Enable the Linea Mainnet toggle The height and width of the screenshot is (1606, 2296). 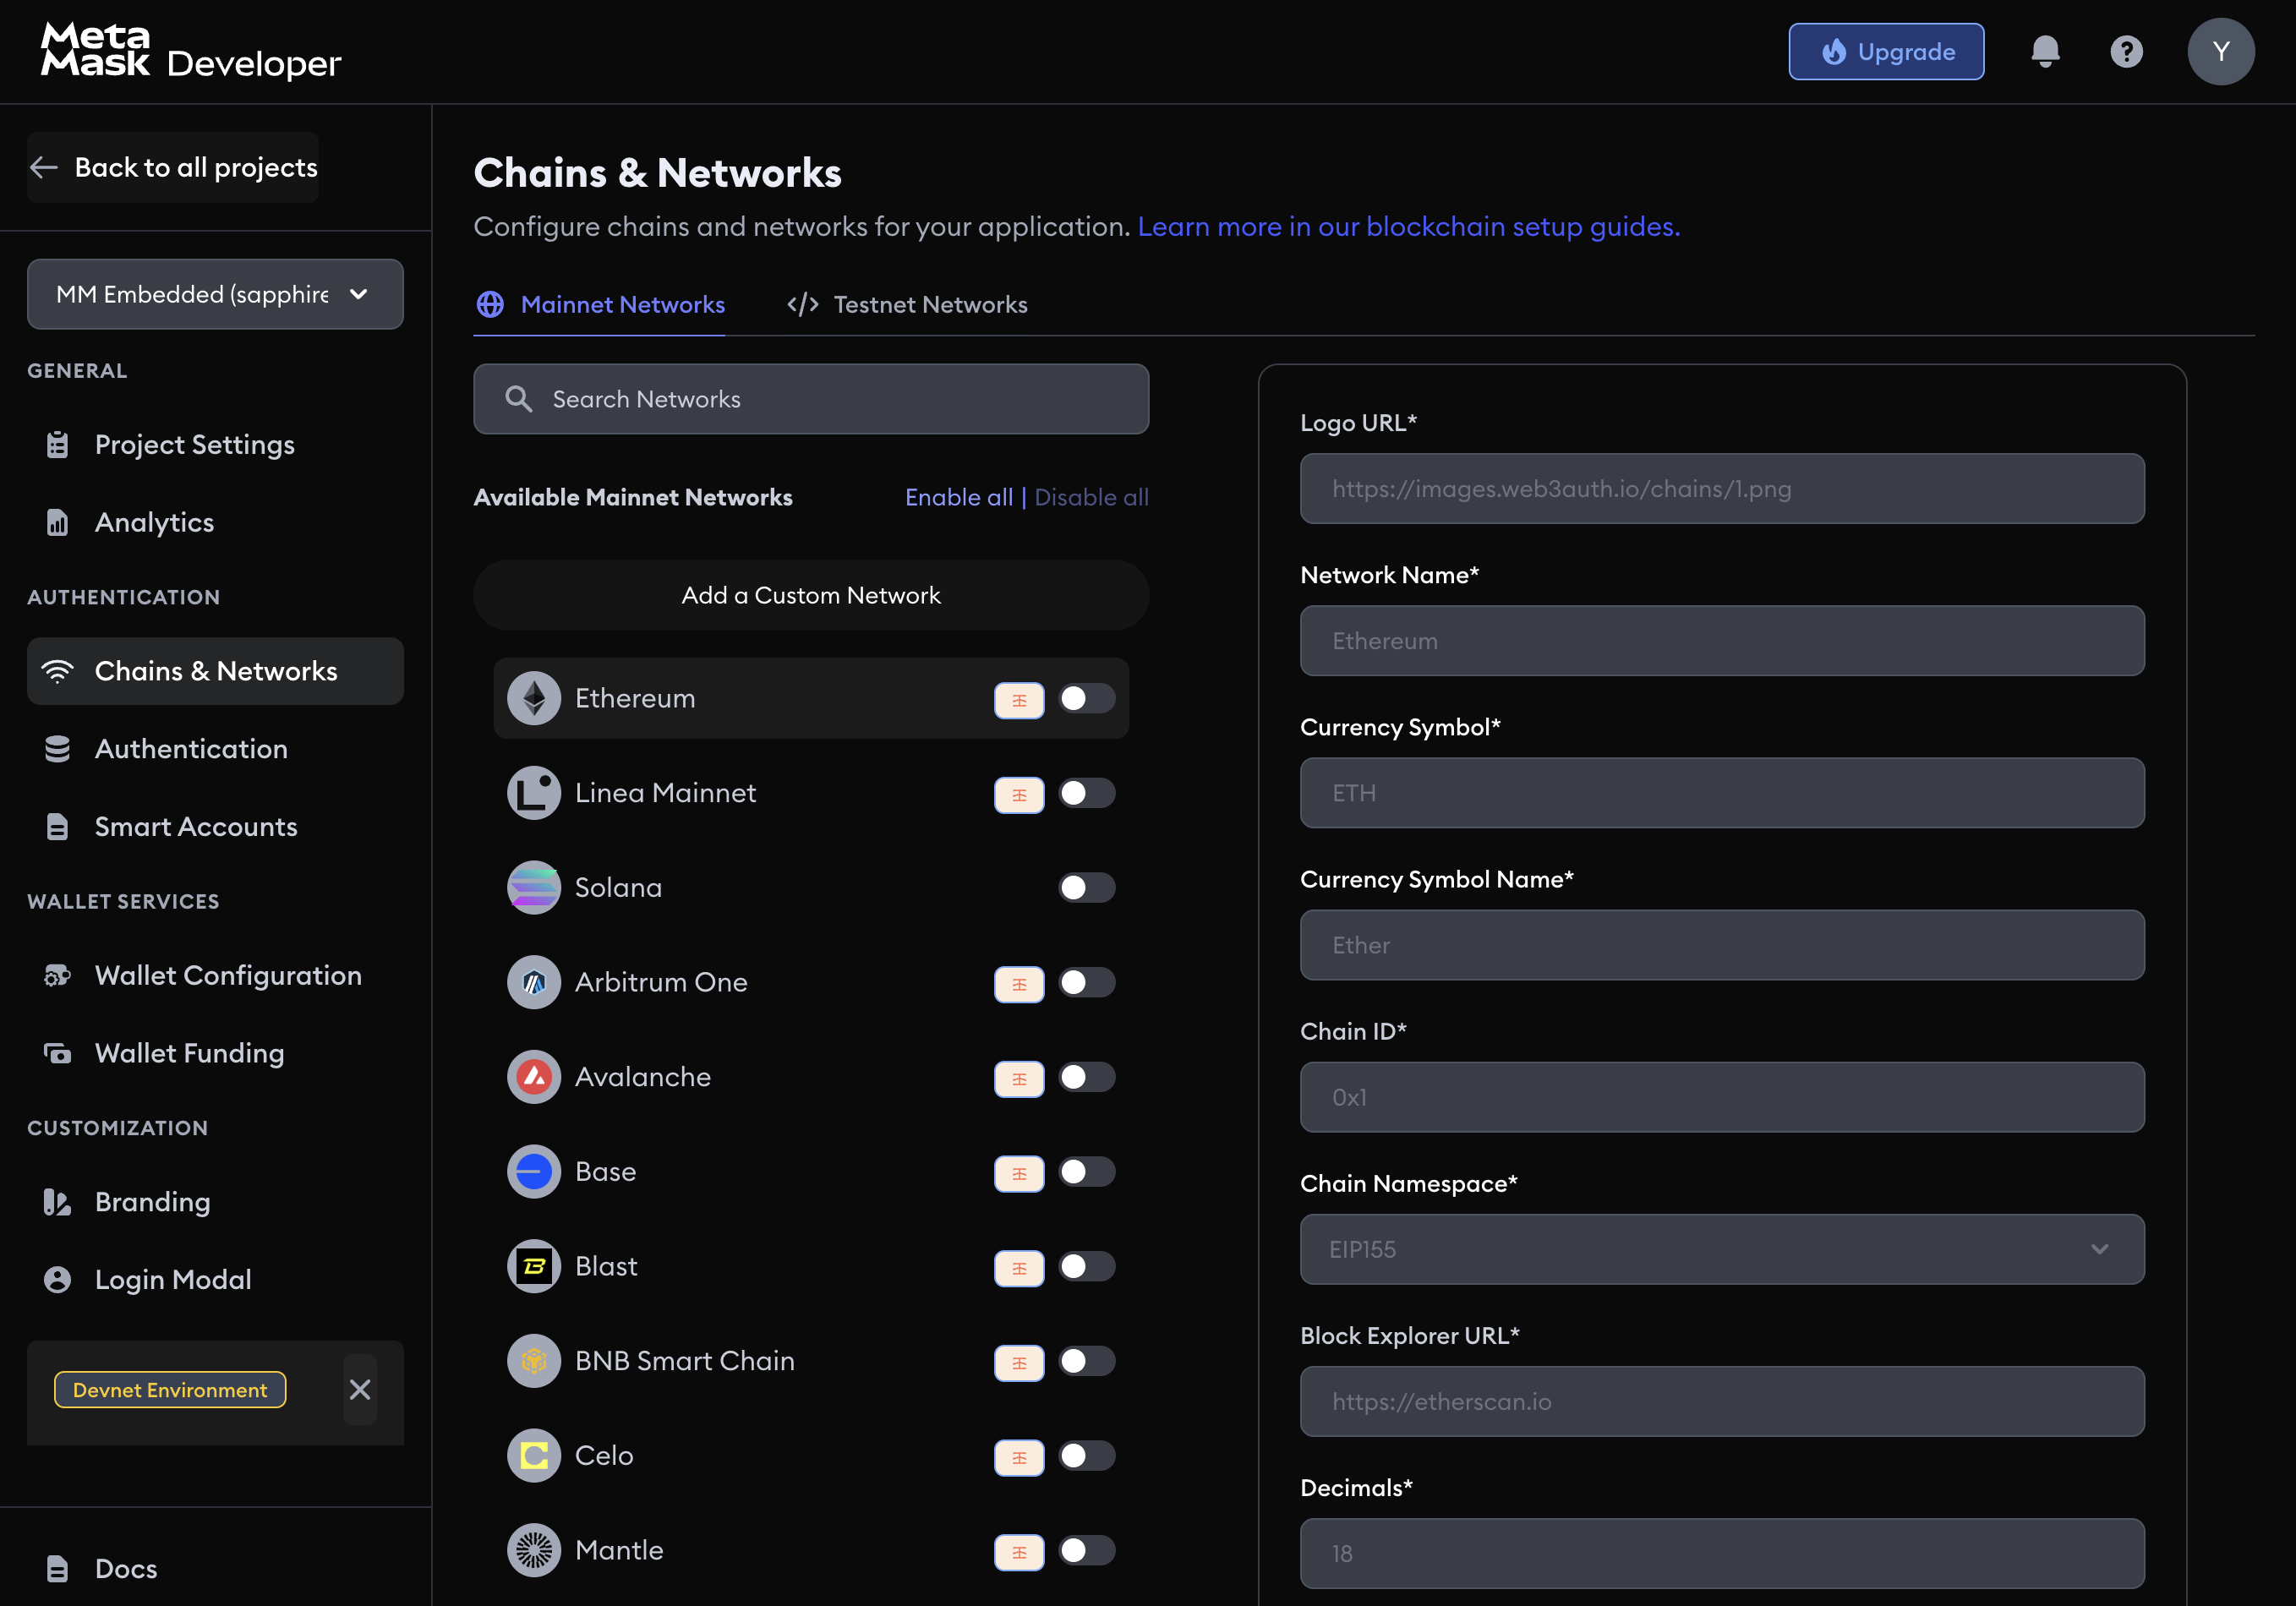click(x=1087, y=793)
